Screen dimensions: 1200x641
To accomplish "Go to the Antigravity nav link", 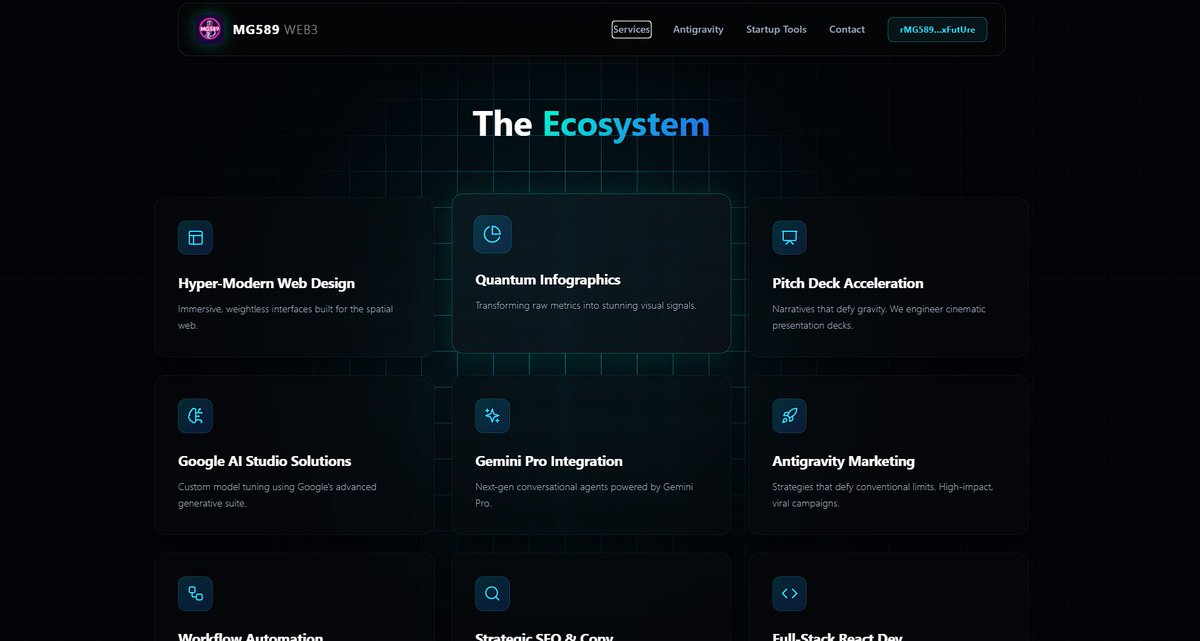I will point(698,30).
